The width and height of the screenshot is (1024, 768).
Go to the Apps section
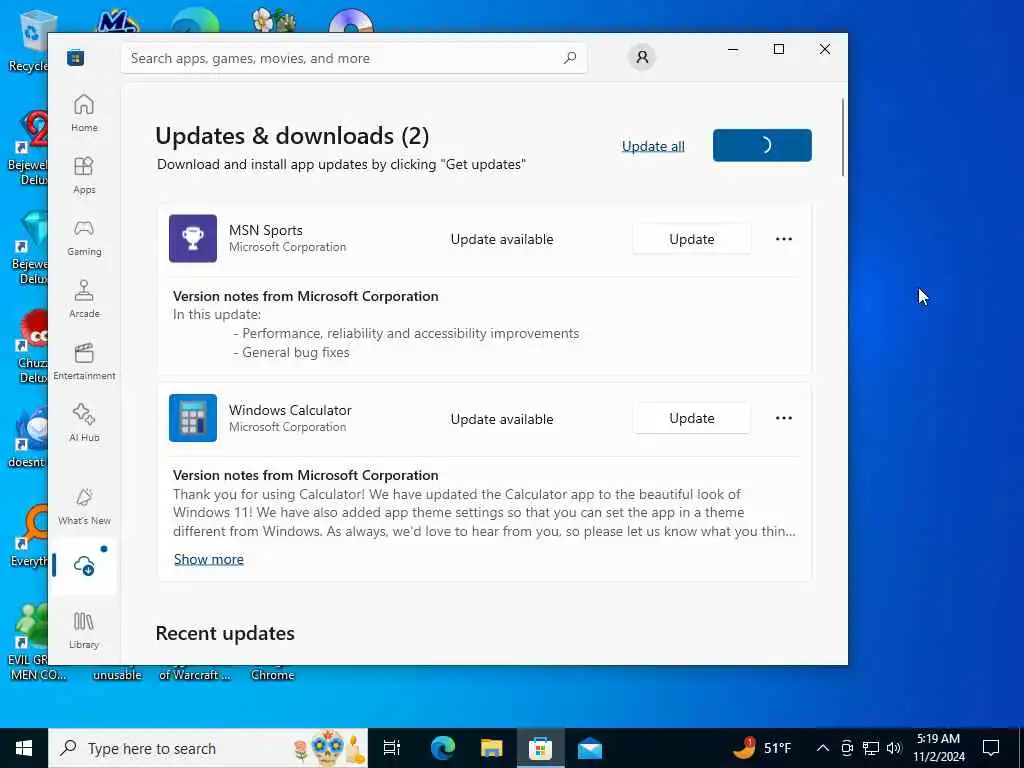(84, 175)
